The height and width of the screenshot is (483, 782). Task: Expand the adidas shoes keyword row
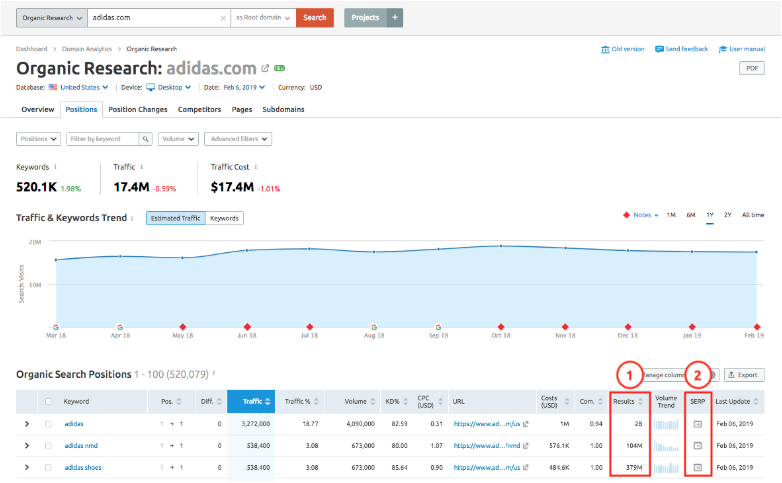pyautogui.click(x=27, y=467)
